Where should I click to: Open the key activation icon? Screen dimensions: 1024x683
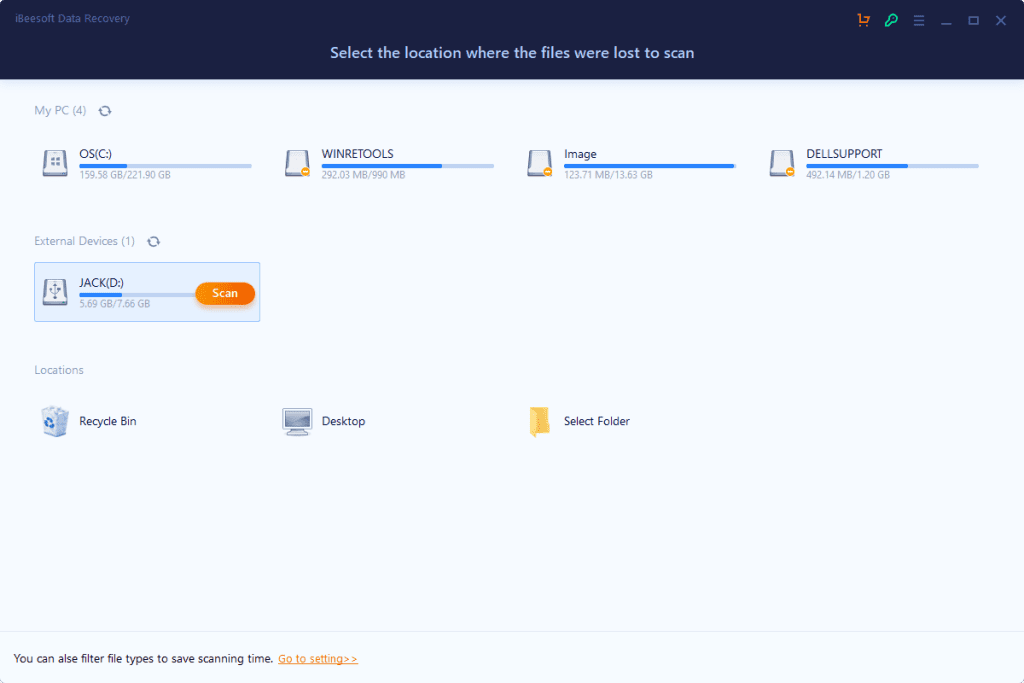891,20
